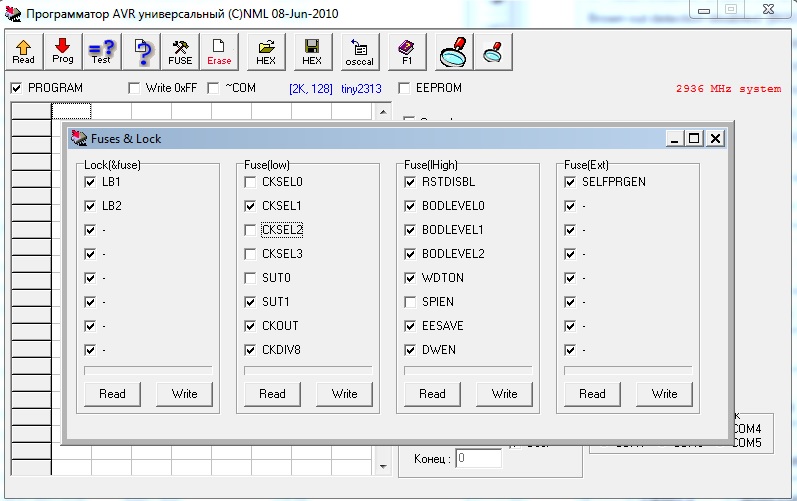Click the Erase chip toolbar button
This screenshot has height=501, width=797.
point(218,51)
